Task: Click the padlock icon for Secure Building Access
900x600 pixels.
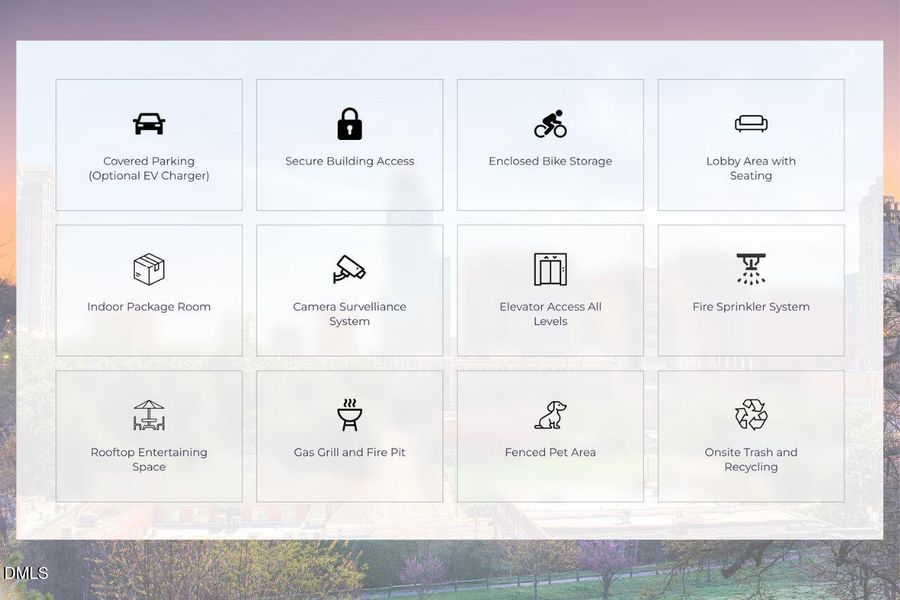Action: click(349, 124)
